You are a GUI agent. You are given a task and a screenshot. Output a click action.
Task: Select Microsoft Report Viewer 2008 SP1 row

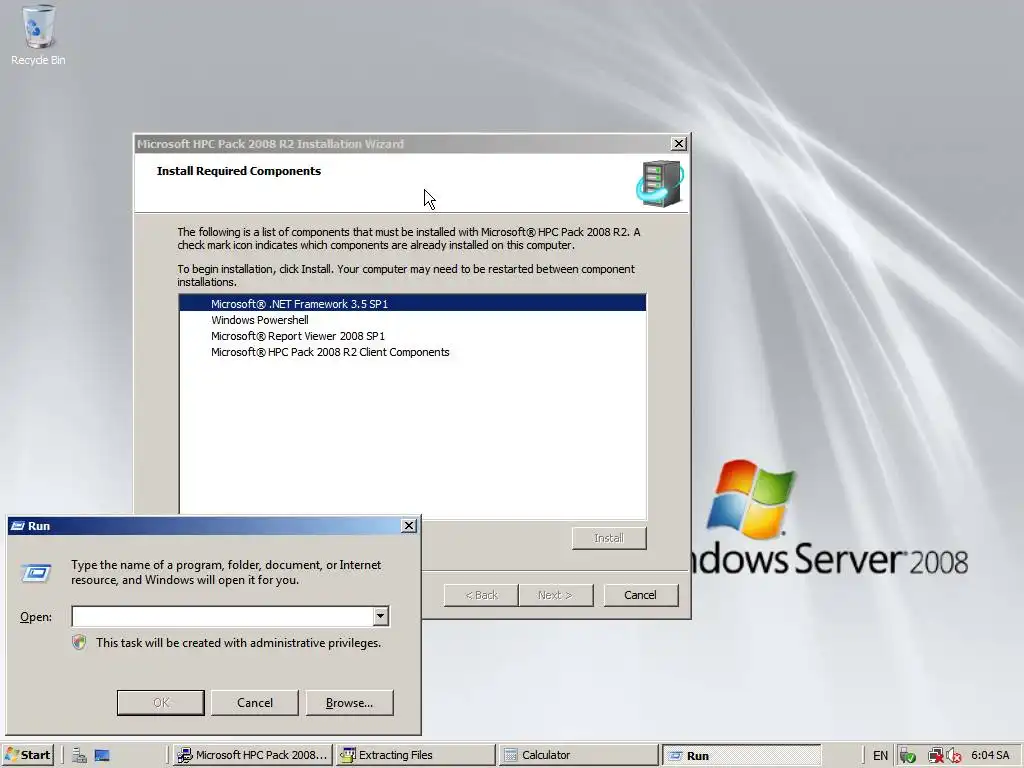coord(412,336)
